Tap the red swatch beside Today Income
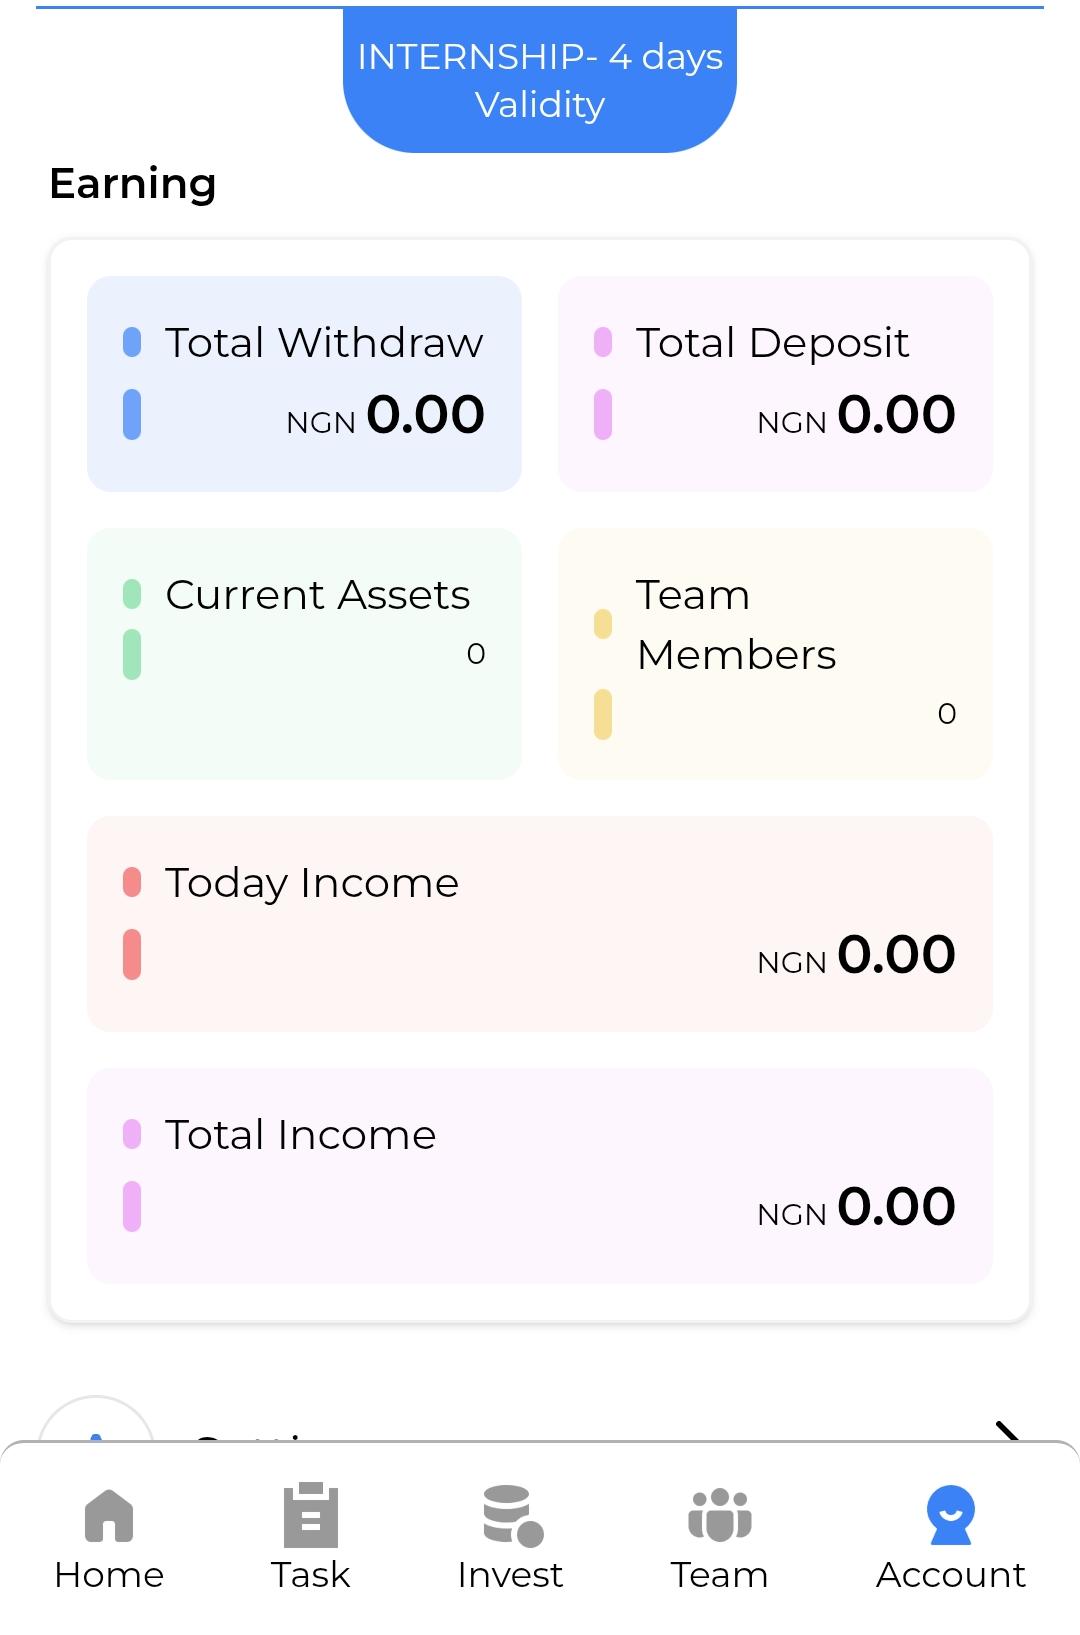This screenshot has height=1635, width=1080. coord(132,882)
